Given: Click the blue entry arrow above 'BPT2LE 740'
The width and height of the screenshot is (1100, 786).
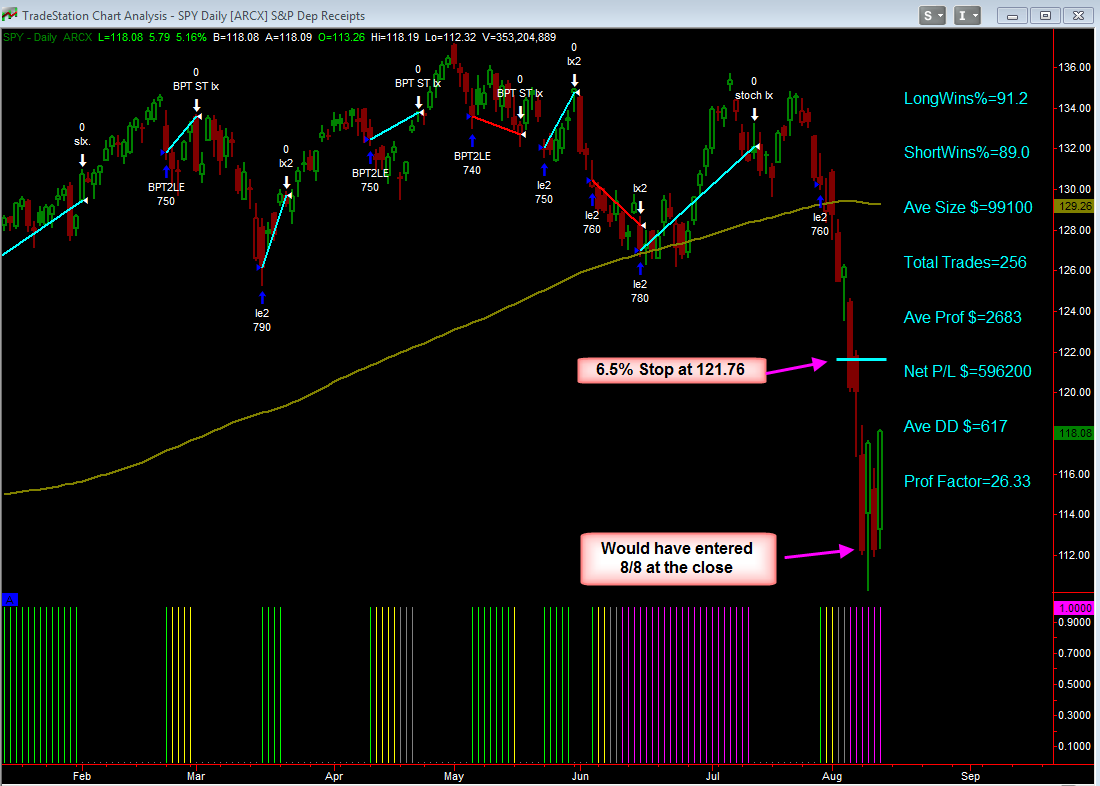Looking at the screenshot, I should tap(471, 139).
